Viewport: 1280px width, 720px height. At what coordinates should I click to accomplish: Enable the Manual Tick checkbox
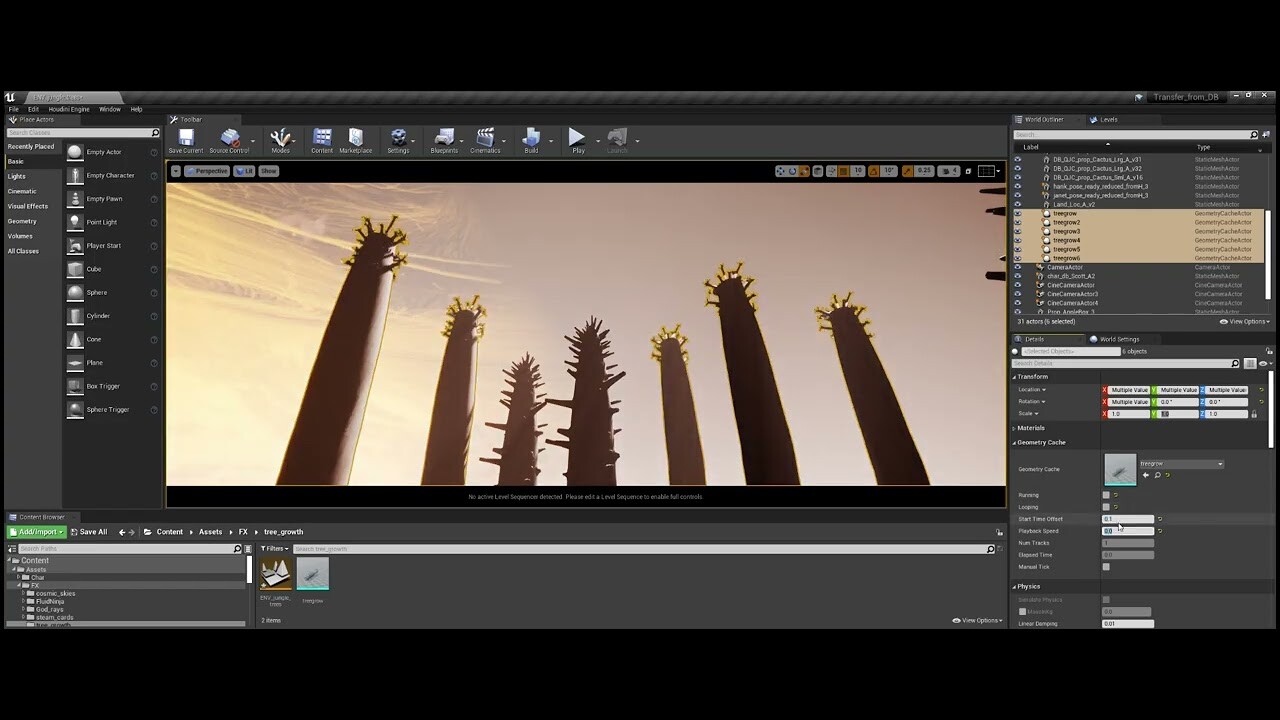point(1106,567)
